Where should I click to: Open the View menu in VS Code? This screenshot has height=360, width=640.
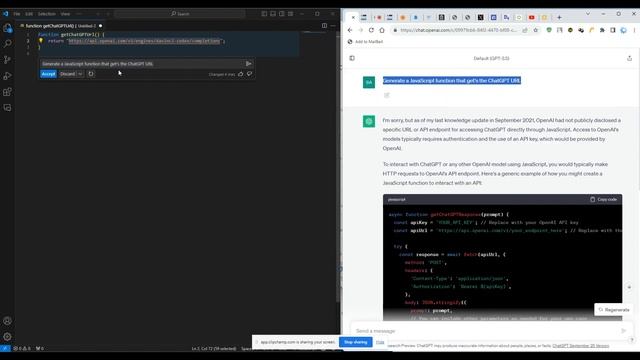(x=65, y=14)
